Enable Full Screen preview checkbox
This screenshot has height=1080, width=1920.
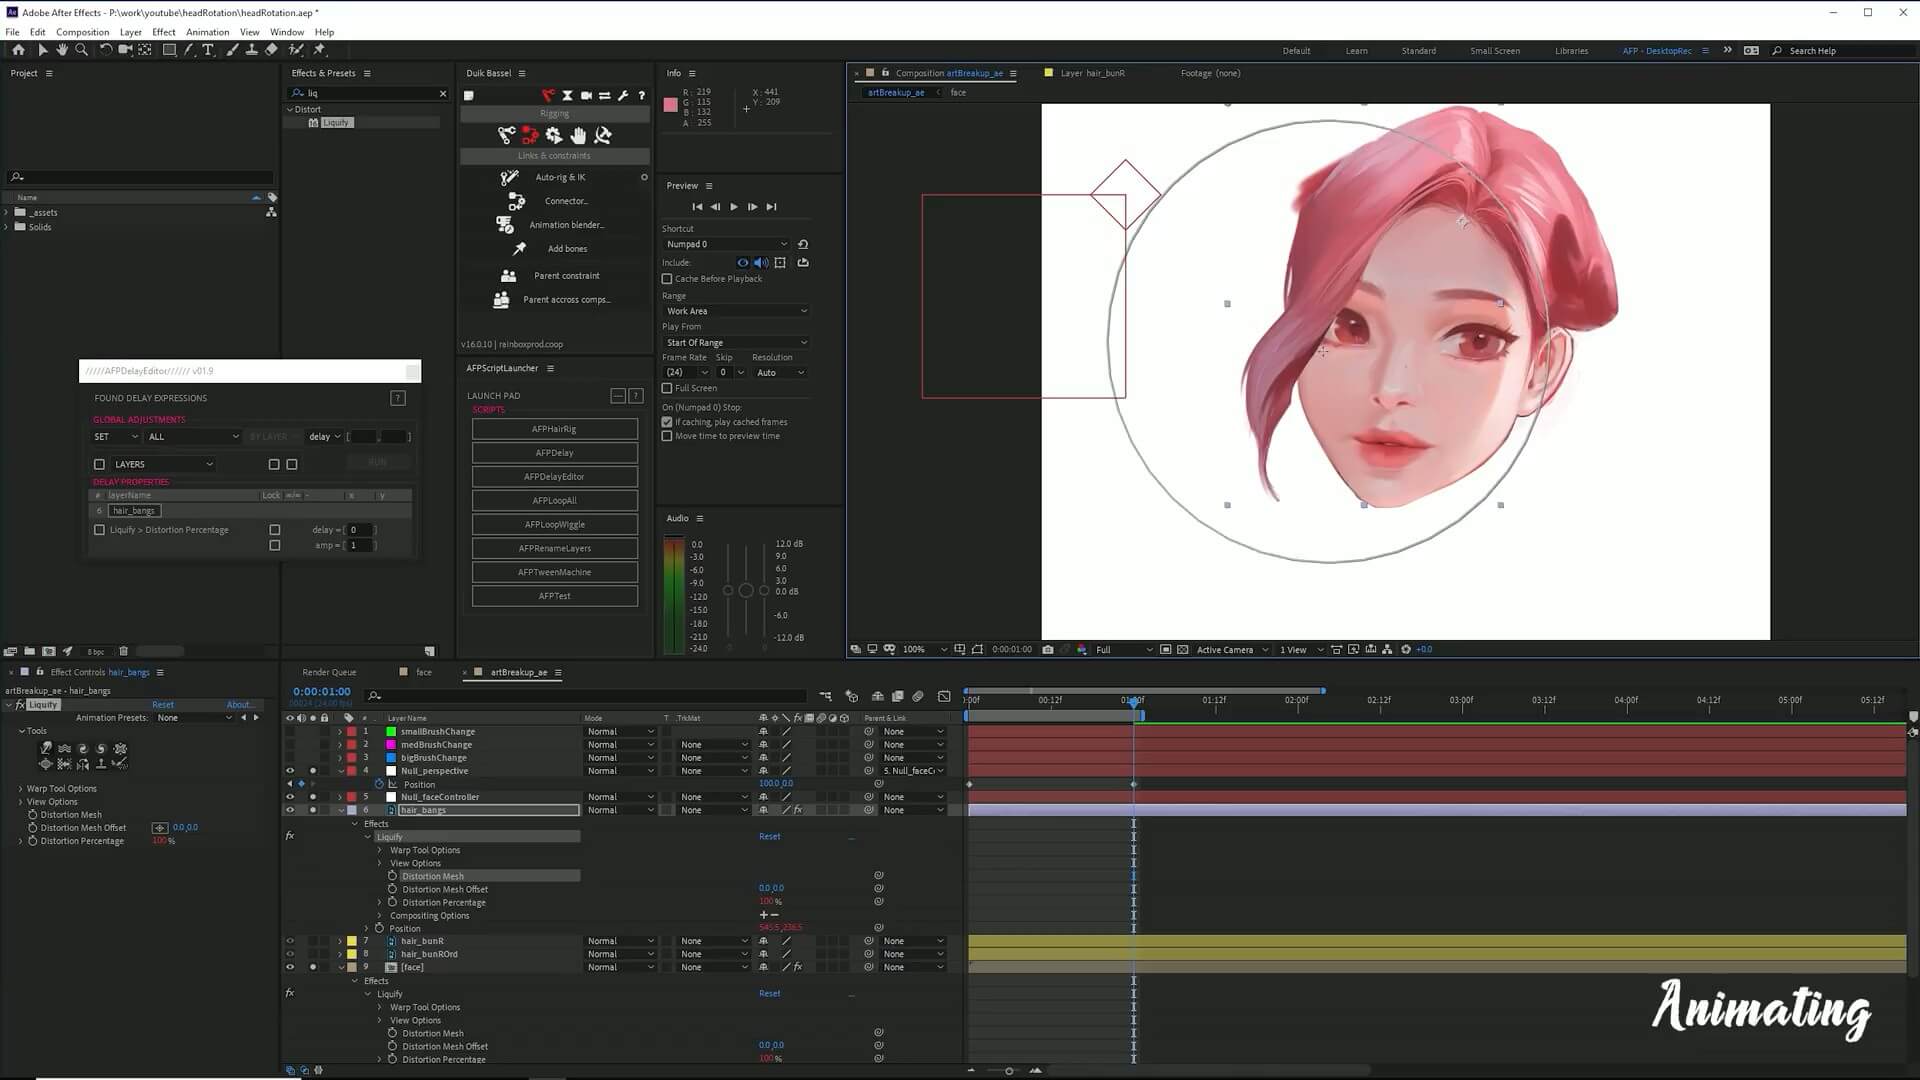click(667, 388)
